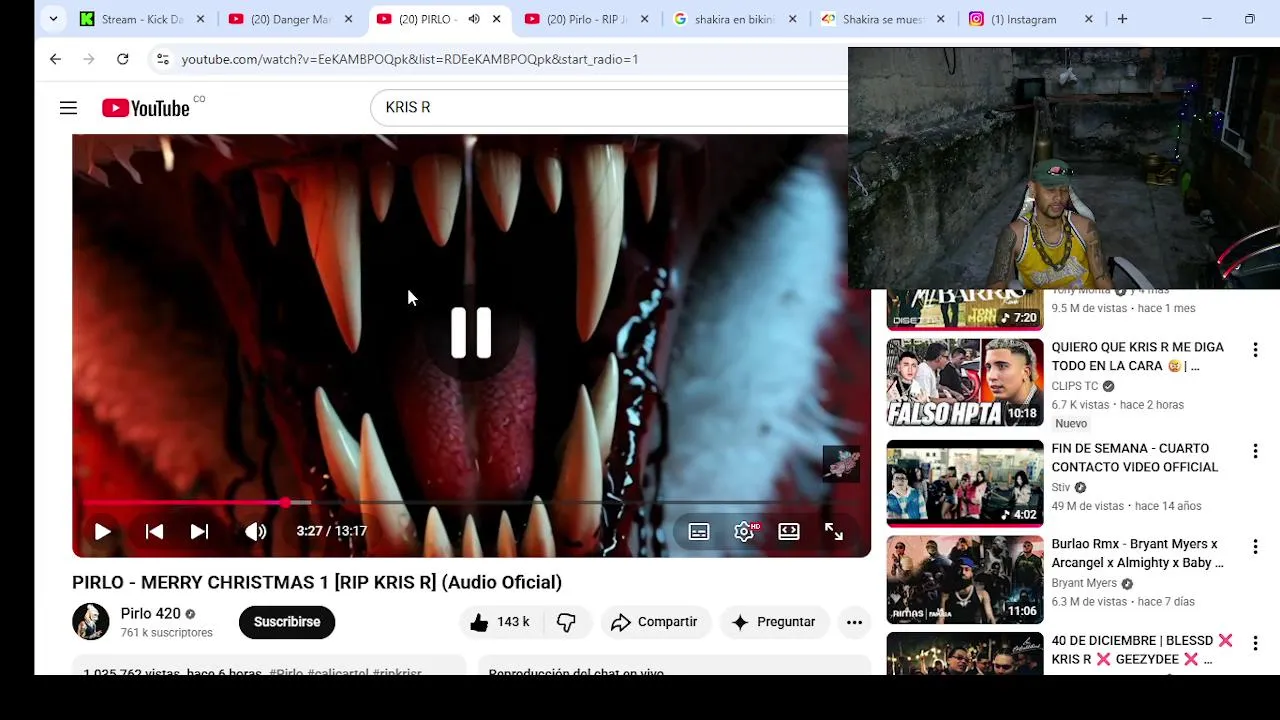The height and width of the screenshot is (720, 1280).
Task: Click the pause overlay in video center
Action: tap(471, 332)
